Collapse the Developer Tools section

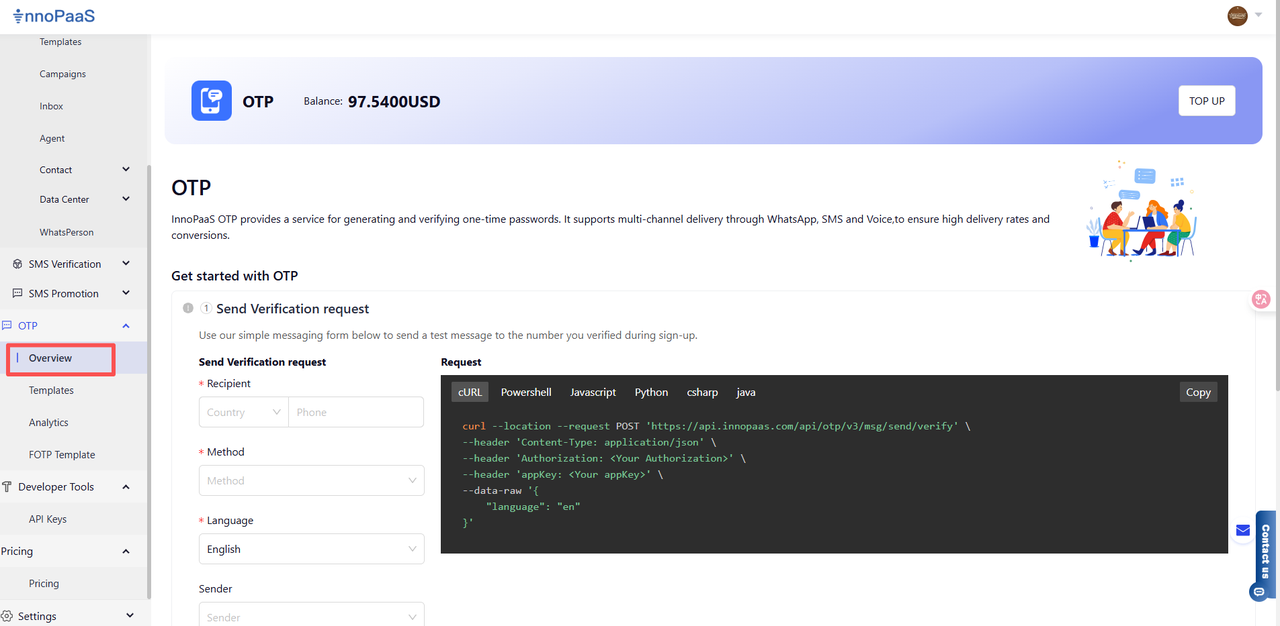tap(126, 487)
